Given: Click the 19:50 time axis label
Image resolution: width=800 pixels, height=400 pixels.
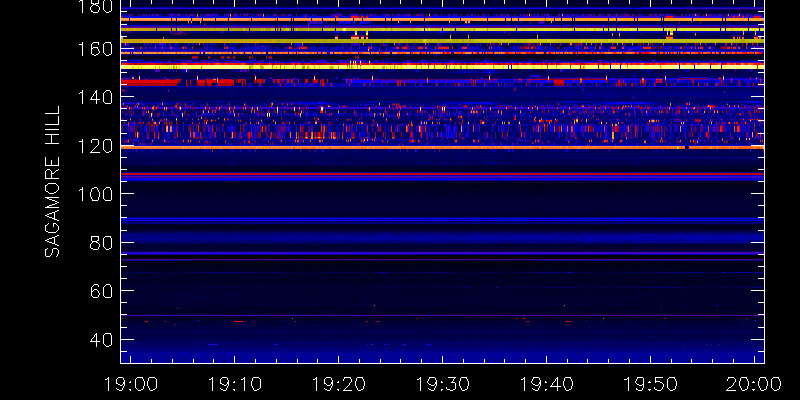Looking at the screenshot, I should click(x=651, y=384).
